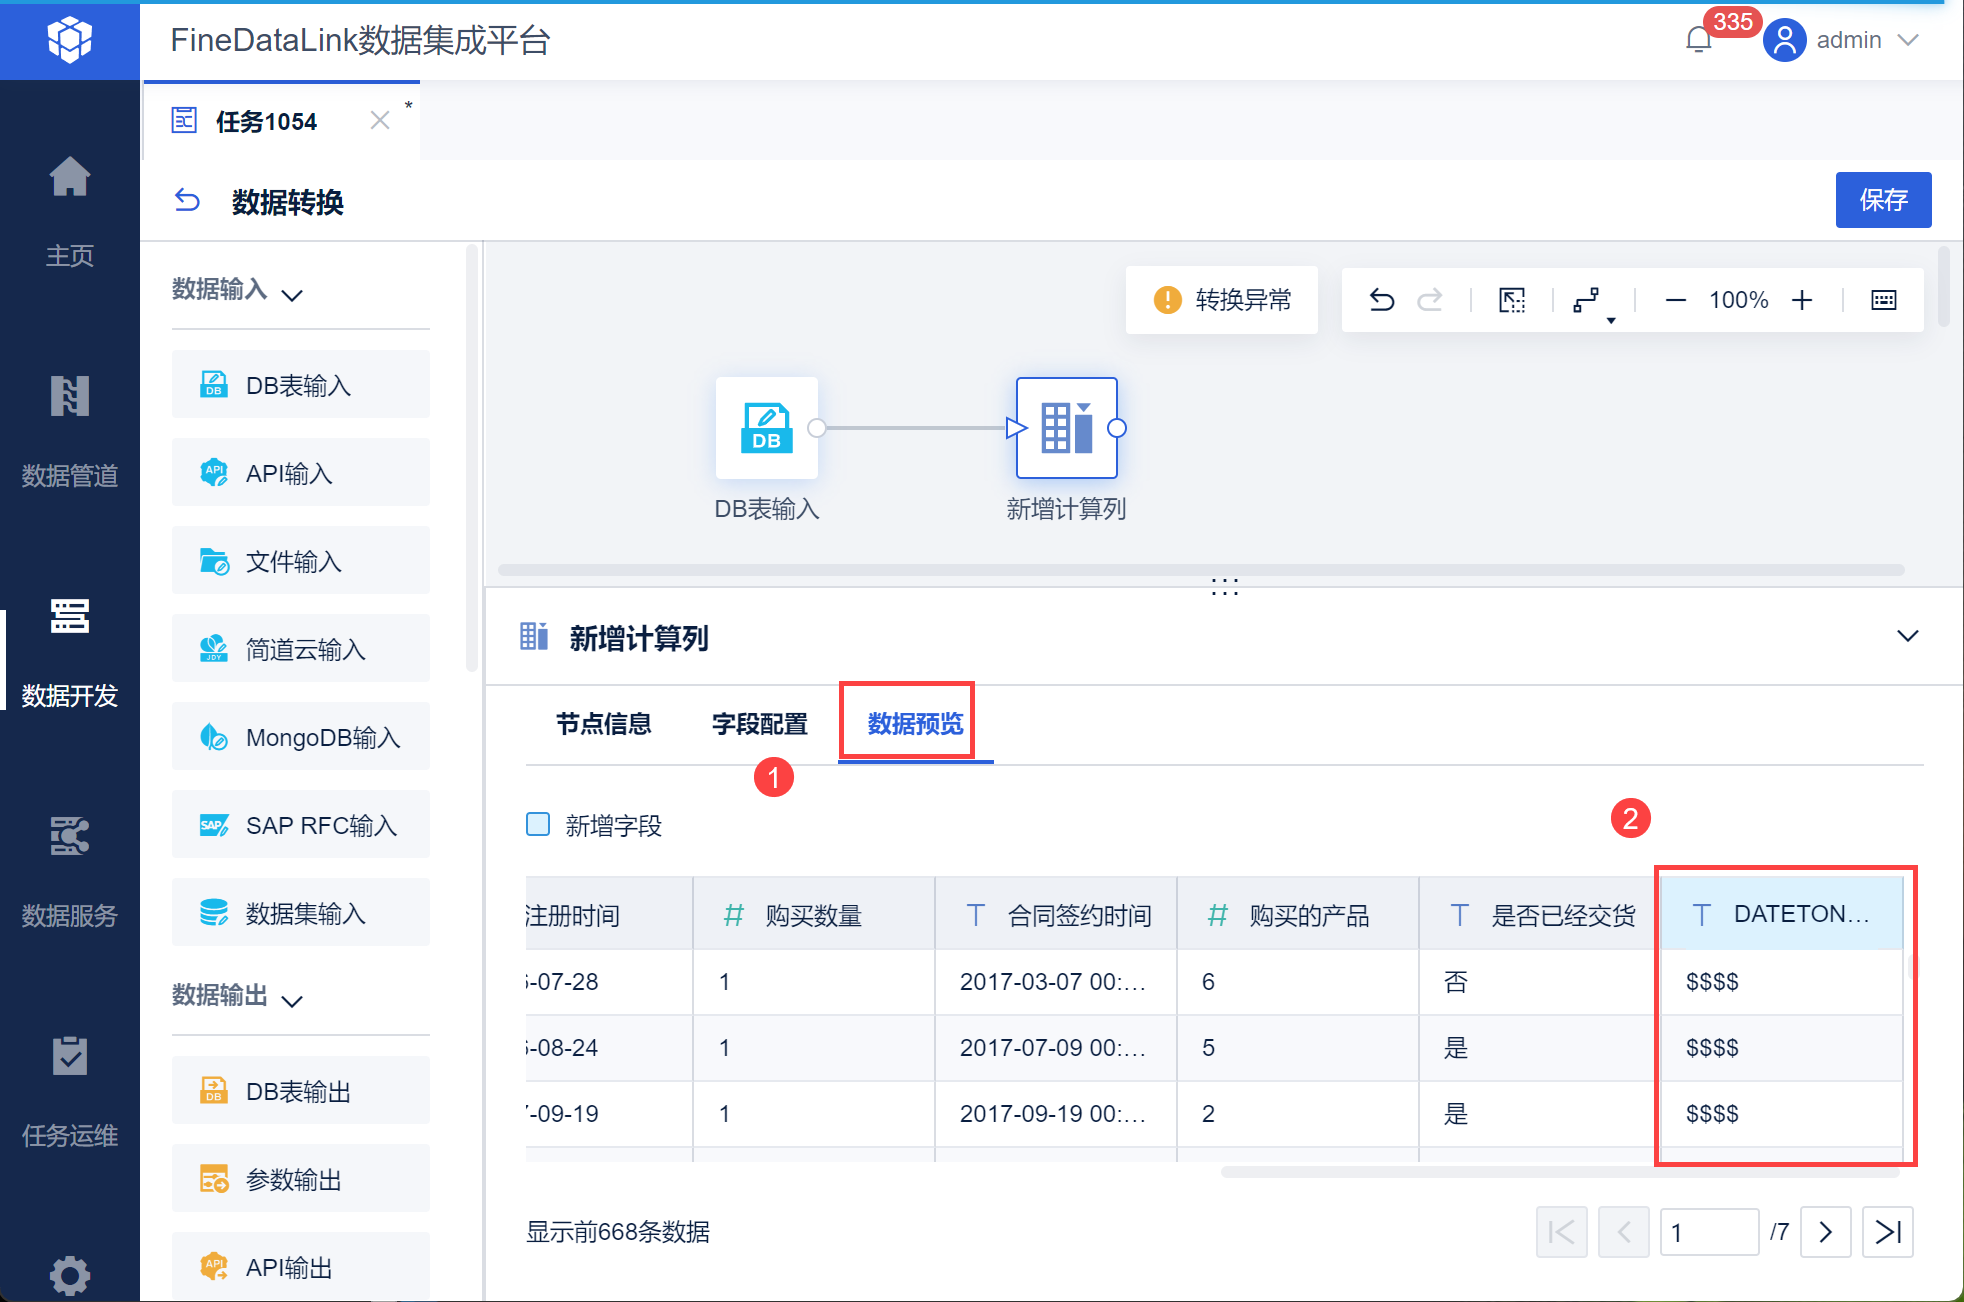This screenshot has width=1964, height=1302.
Task: Click the fit-to-canvas selection icon
Action: coord(1512,300)
